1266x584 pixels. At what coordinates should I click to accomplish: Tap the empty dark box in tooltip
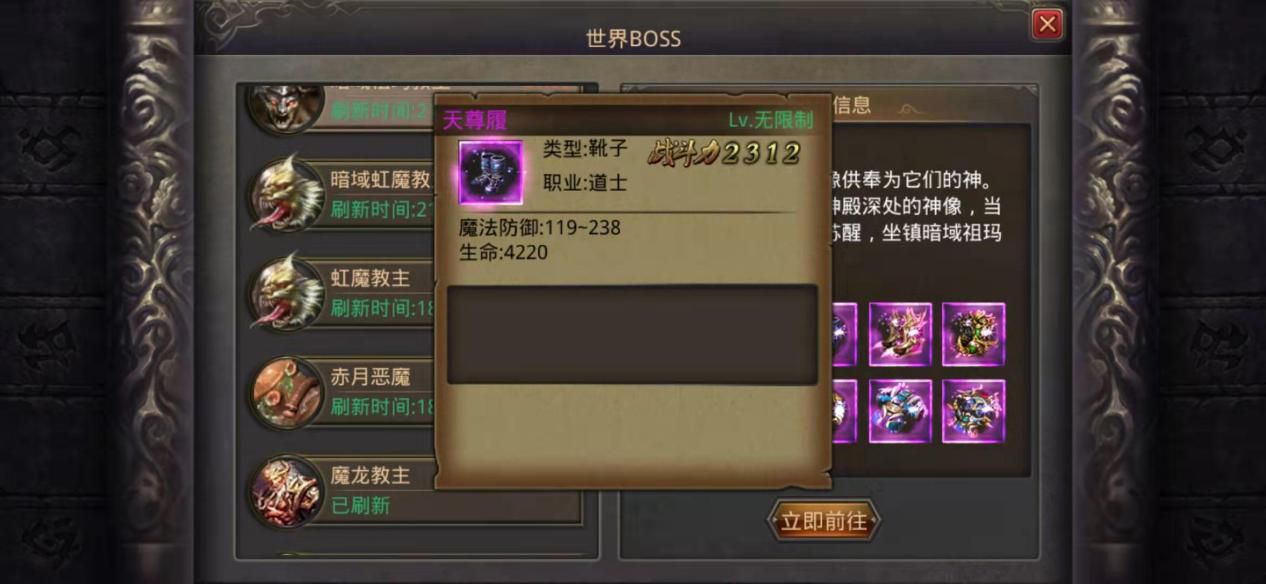pyautogui.click(x=632, y=334)
